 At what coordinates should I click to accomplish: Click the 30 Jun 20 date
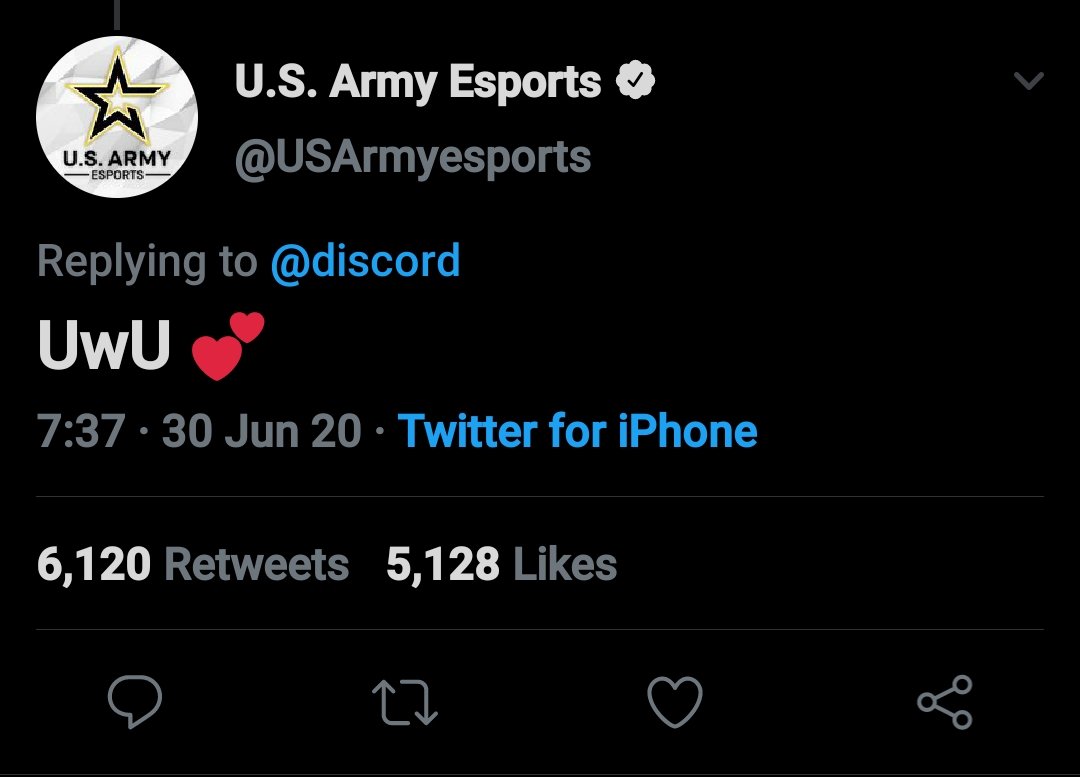(x=262, y=431)
